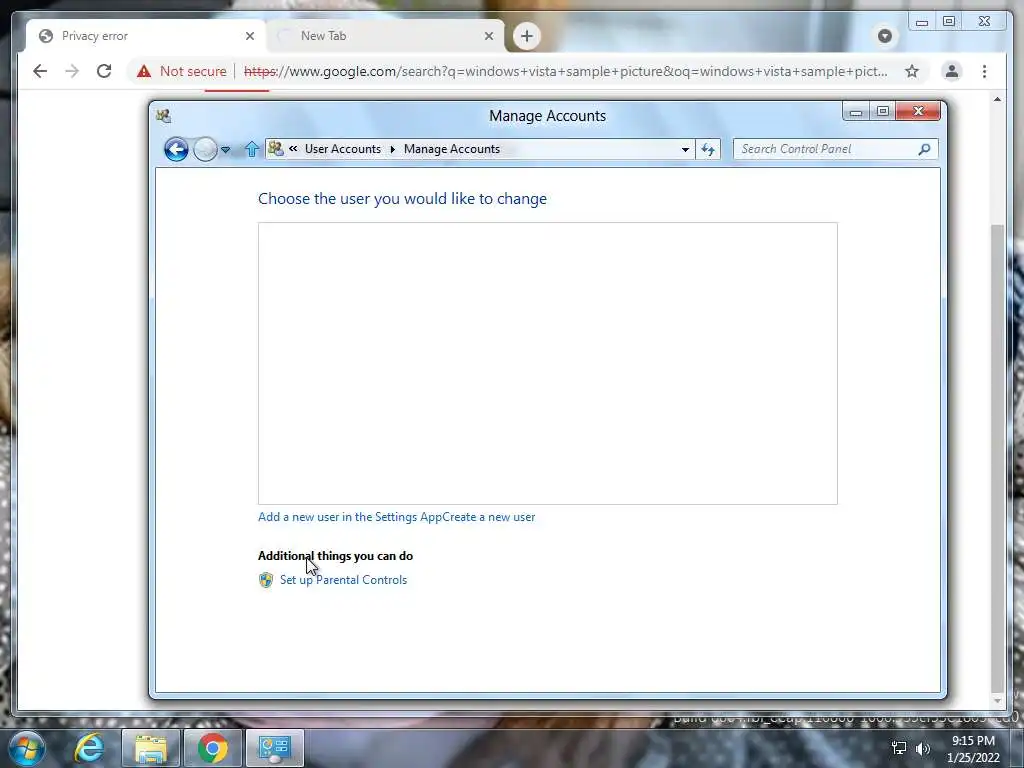Image resolution: width=1024 pixels, height=768 pixels.
Task: Go back in the Manage Accounts window
Action: tap(176, 150)
